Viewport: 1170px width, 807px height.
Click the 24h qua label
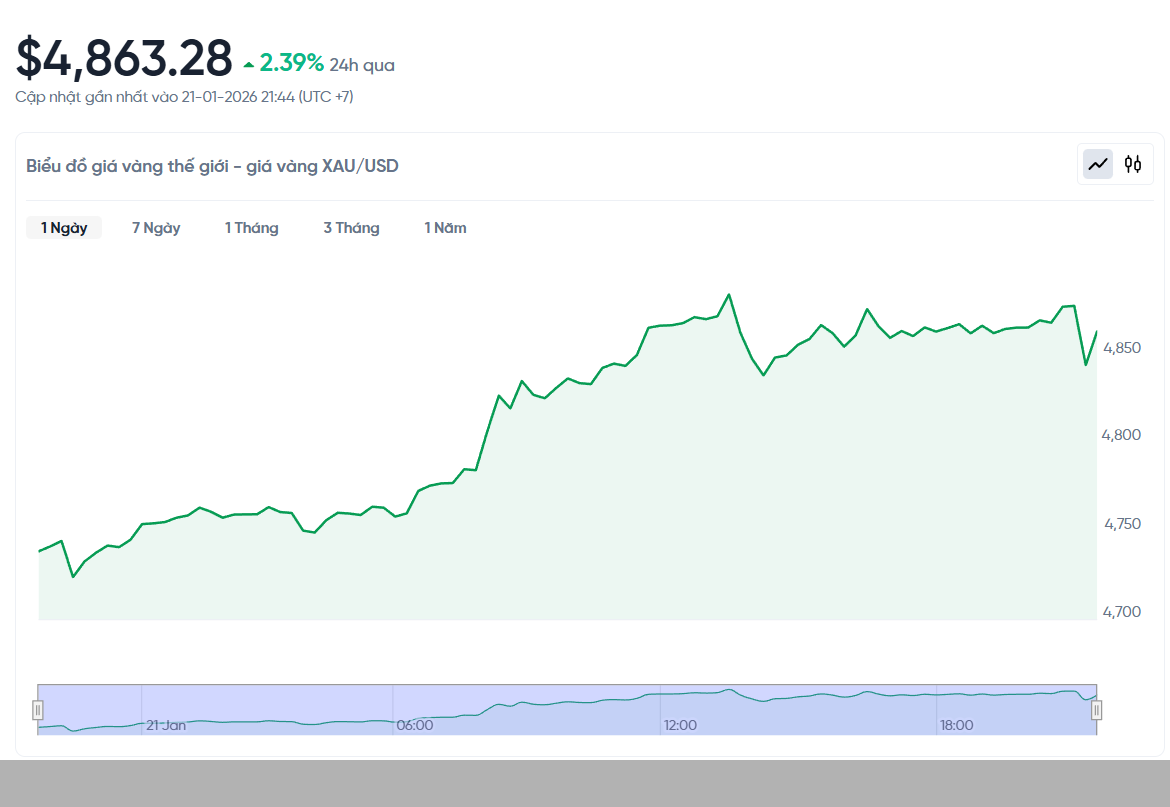[x=362, y=66]
